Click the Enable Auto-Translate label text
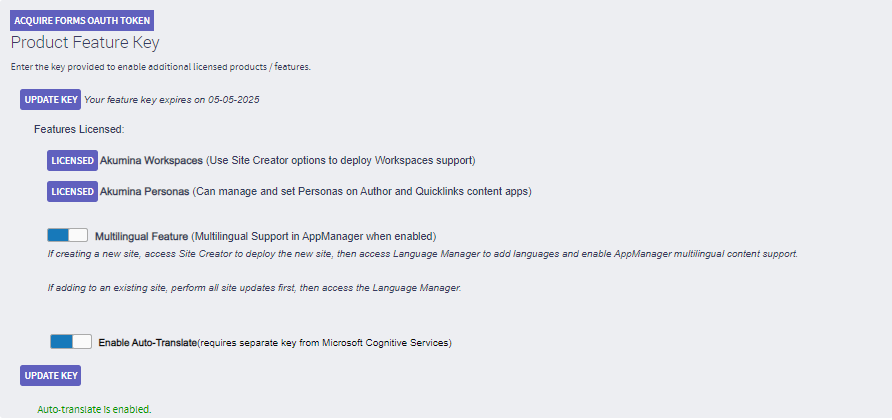This screenshot has width=892, height=420. [147, 343]
